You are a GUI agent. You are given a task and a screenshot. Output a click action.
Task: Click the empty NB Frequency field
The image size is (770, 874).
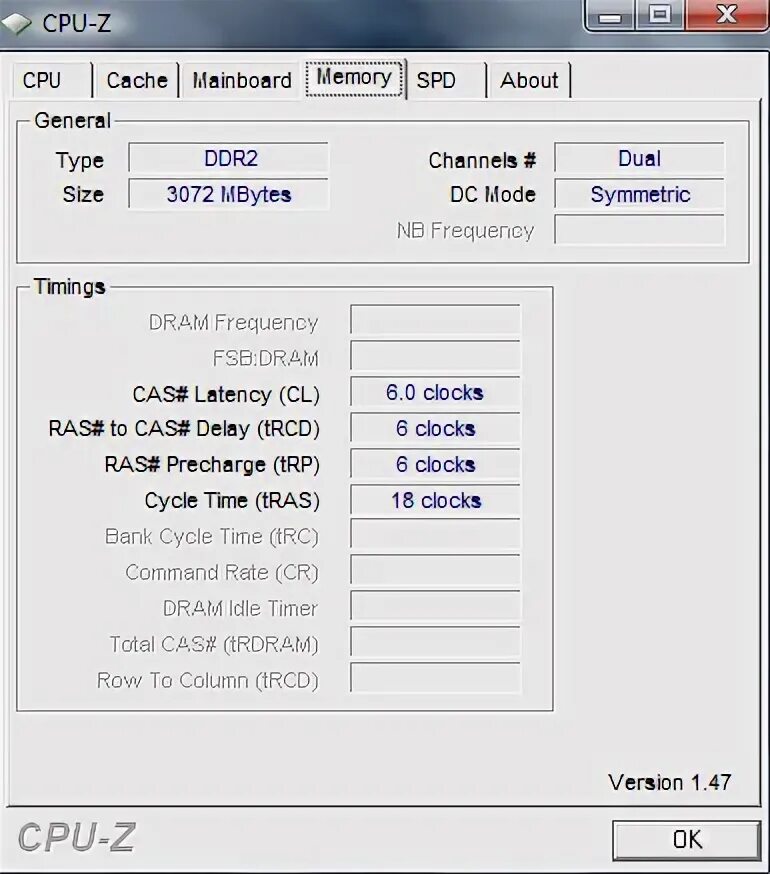640,230
